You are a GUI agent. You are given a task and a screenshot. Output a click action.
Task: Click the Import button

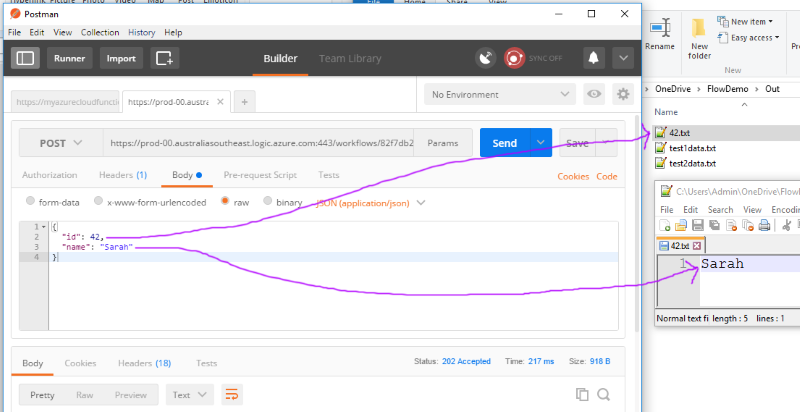point(121,58)
